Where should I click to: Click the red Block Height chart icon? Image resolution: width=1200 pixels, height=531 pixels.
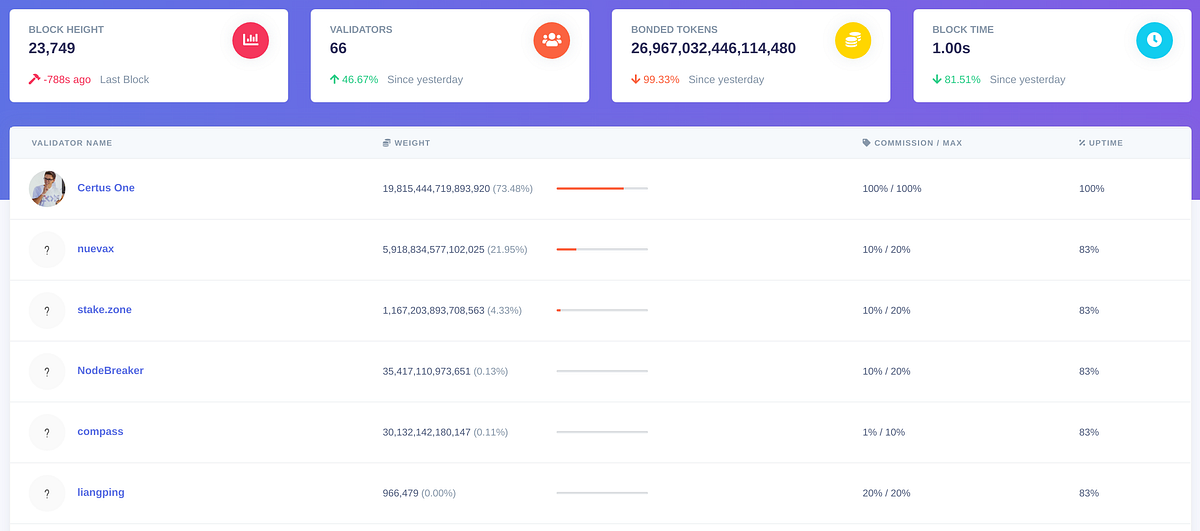coord(250,40)
